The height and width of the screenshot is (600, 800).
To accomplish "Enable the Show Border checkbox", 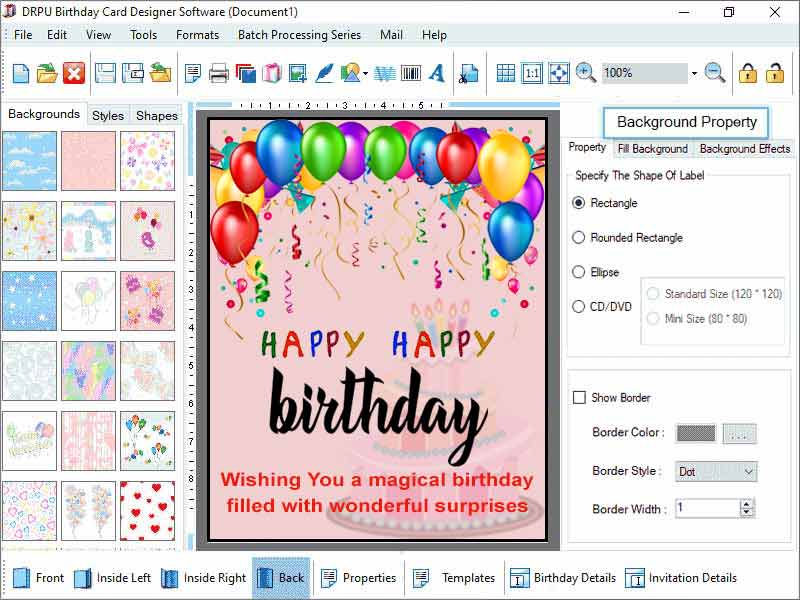I will (x=577, y=397).
